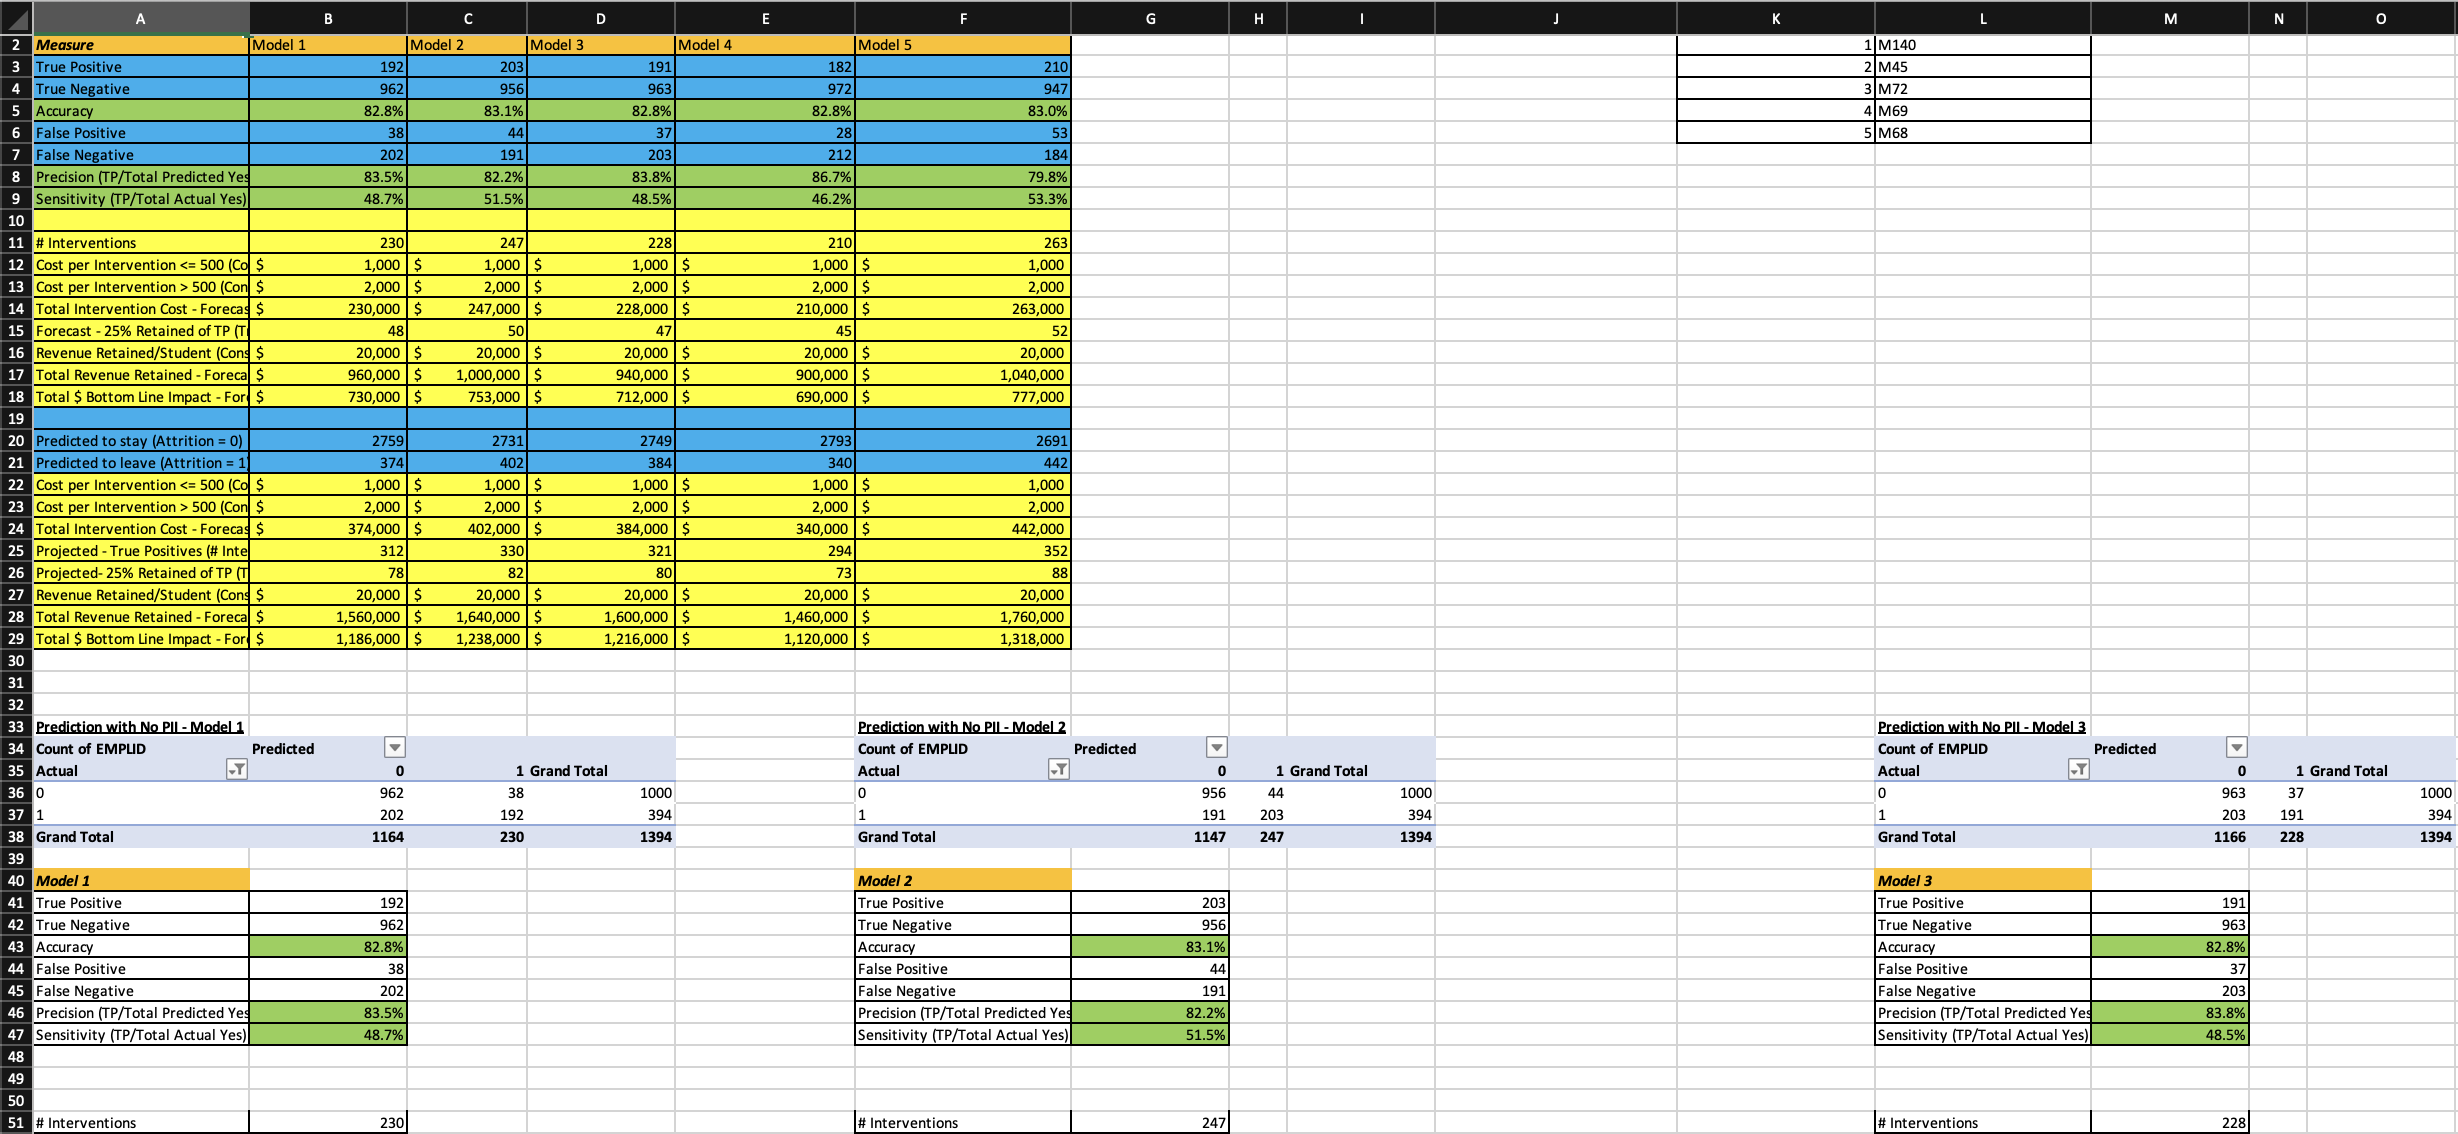Select column header G
Viewport: 2458px width, 1134px height.
tap(1150, 18)
